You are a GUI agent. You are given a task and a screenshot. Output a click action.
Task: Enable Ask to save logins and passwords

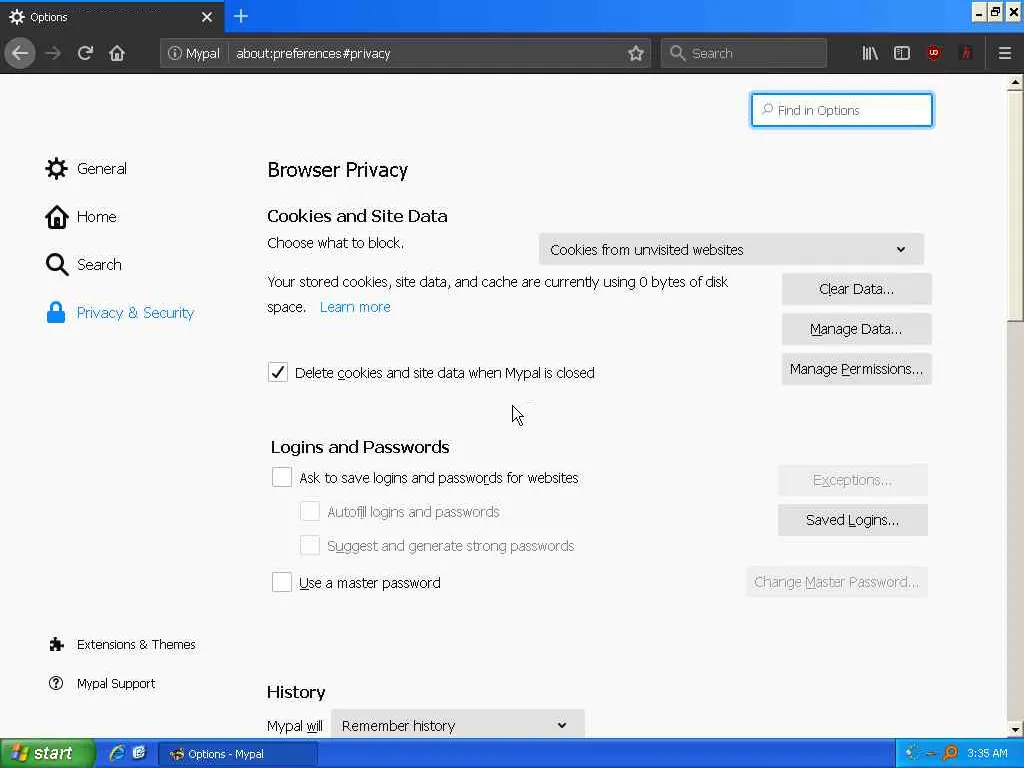(281, 477)
